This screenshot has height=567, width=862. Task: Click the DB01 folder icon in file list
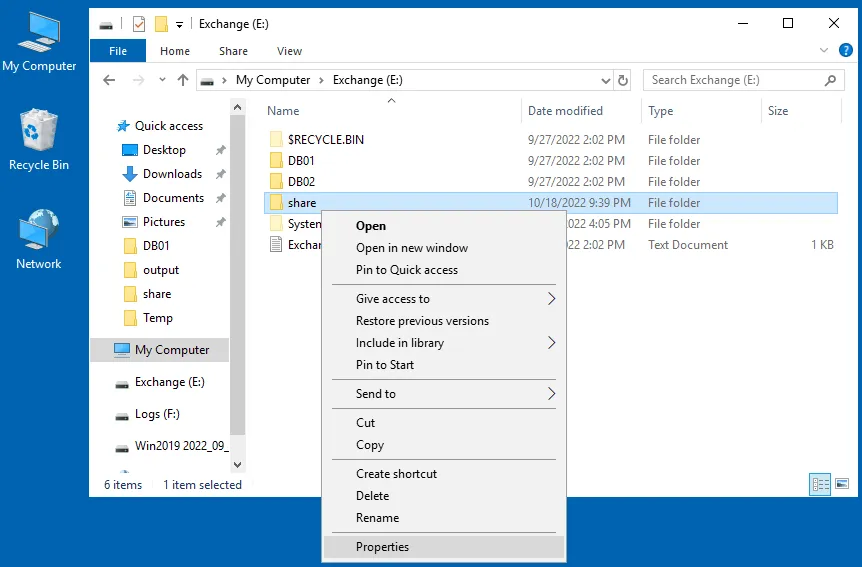(x=276, y=161)
